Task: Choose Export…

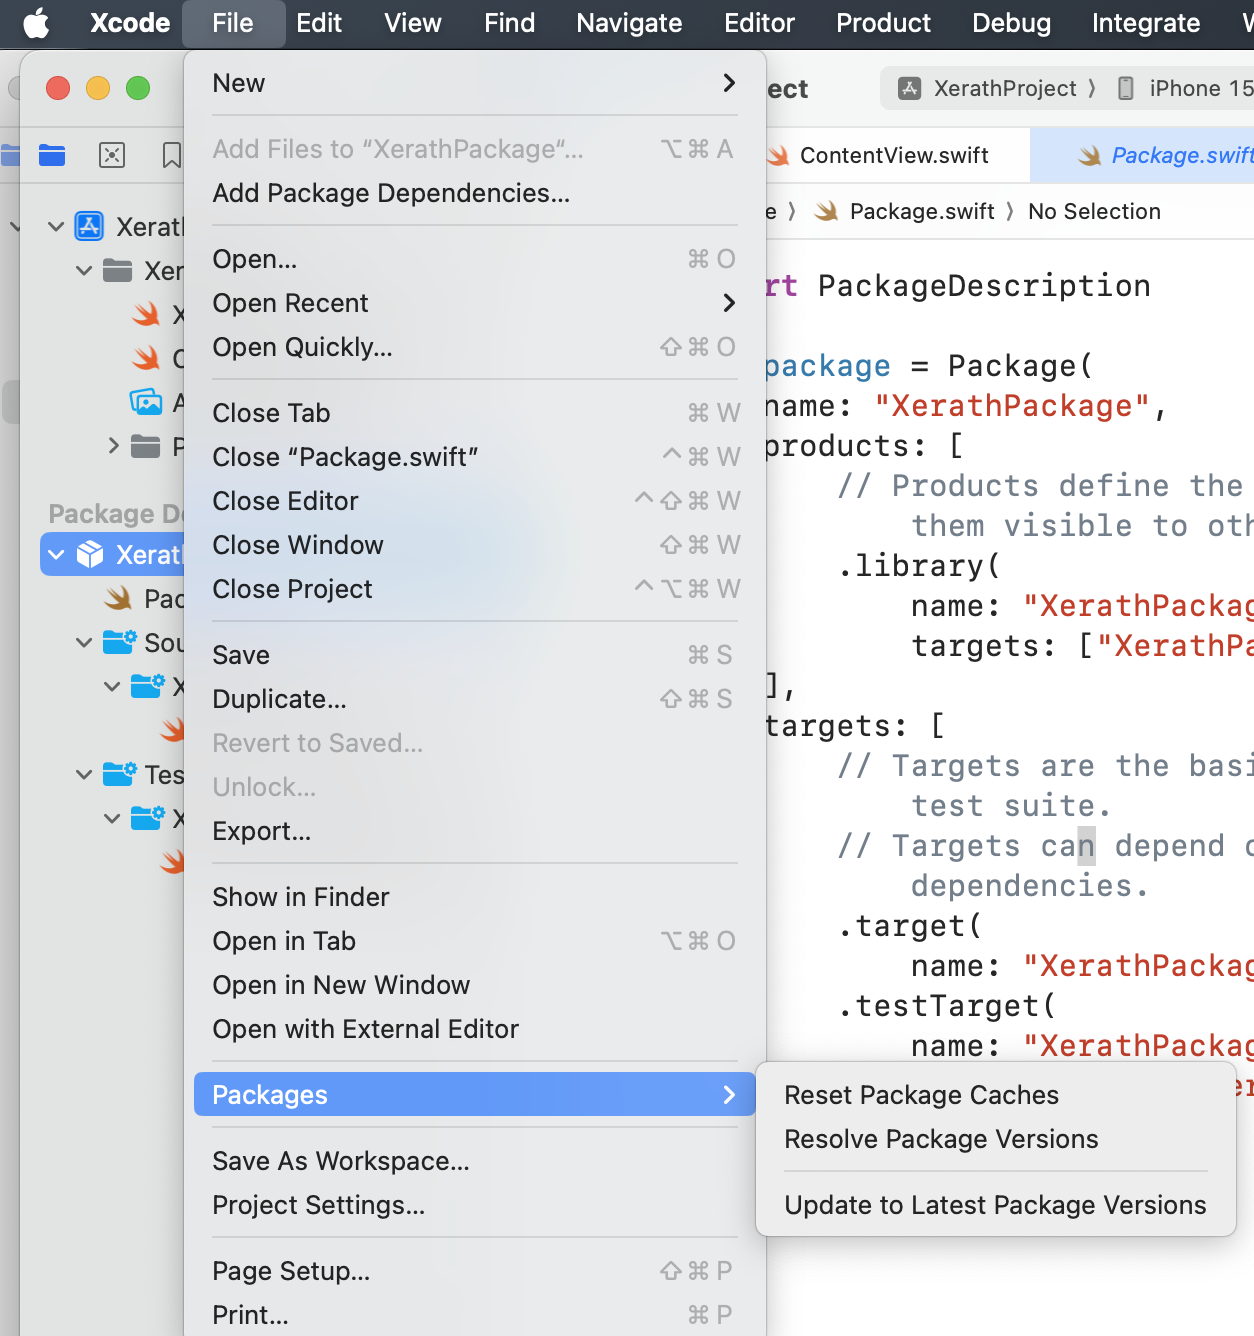Action: click(x=475, y=831)
